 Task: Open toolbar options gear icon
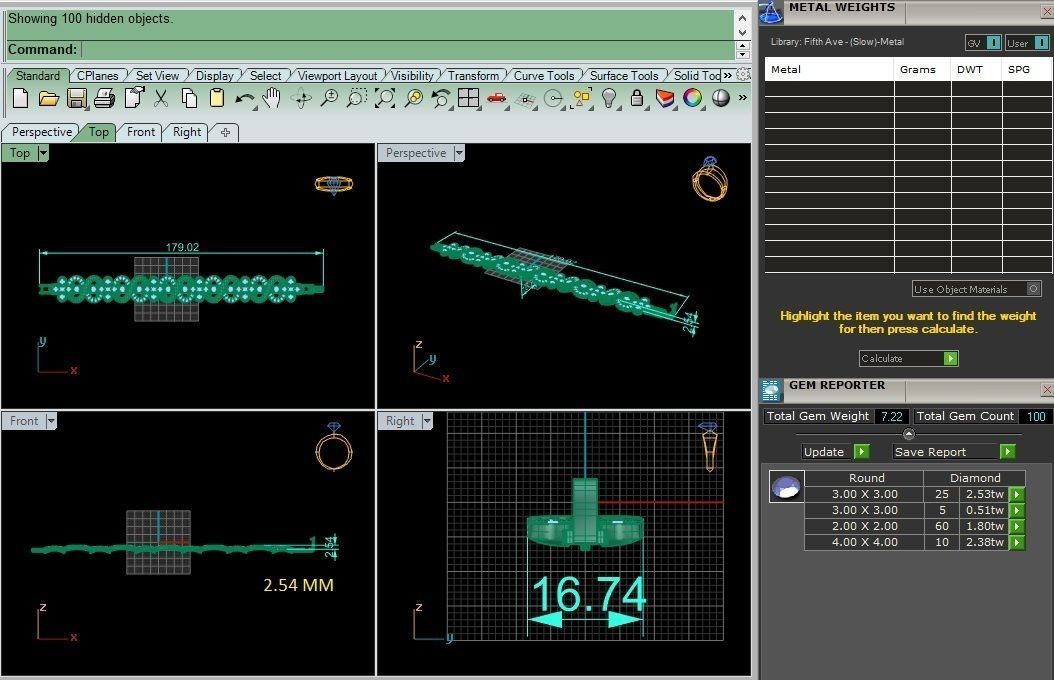(x=743, y=75)
